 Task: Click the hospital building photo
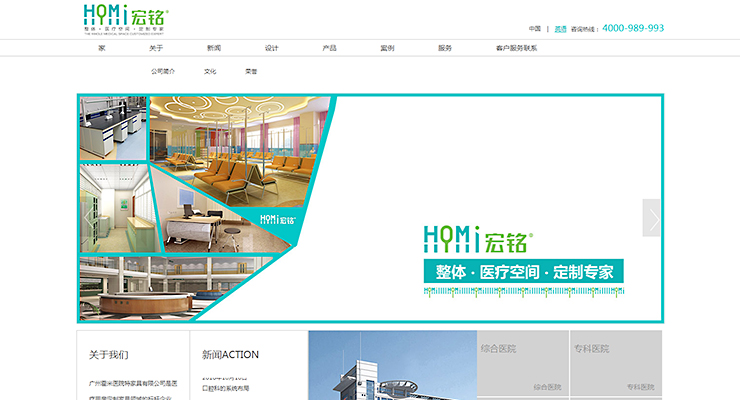click(393, 365)
